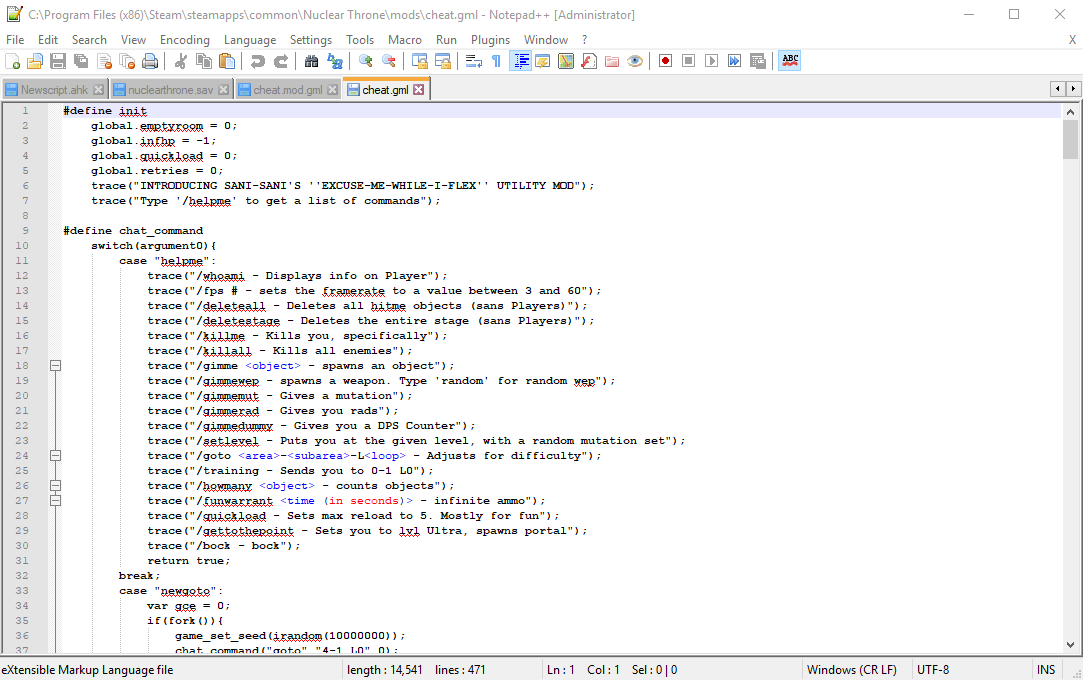1083x680 pixels.
Task: Collapse the fold marker on line 26
Action: [56, 486]
